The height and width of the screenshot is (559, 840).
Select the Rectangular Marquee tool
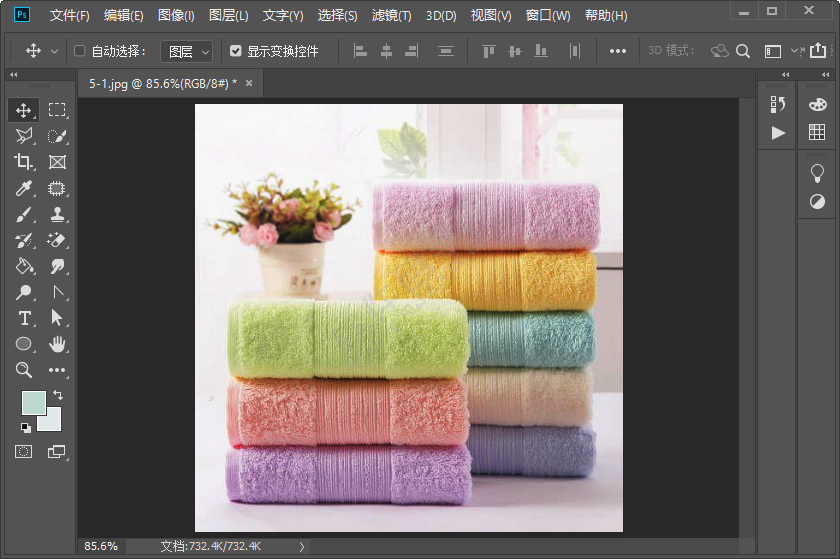coord(57,110)
